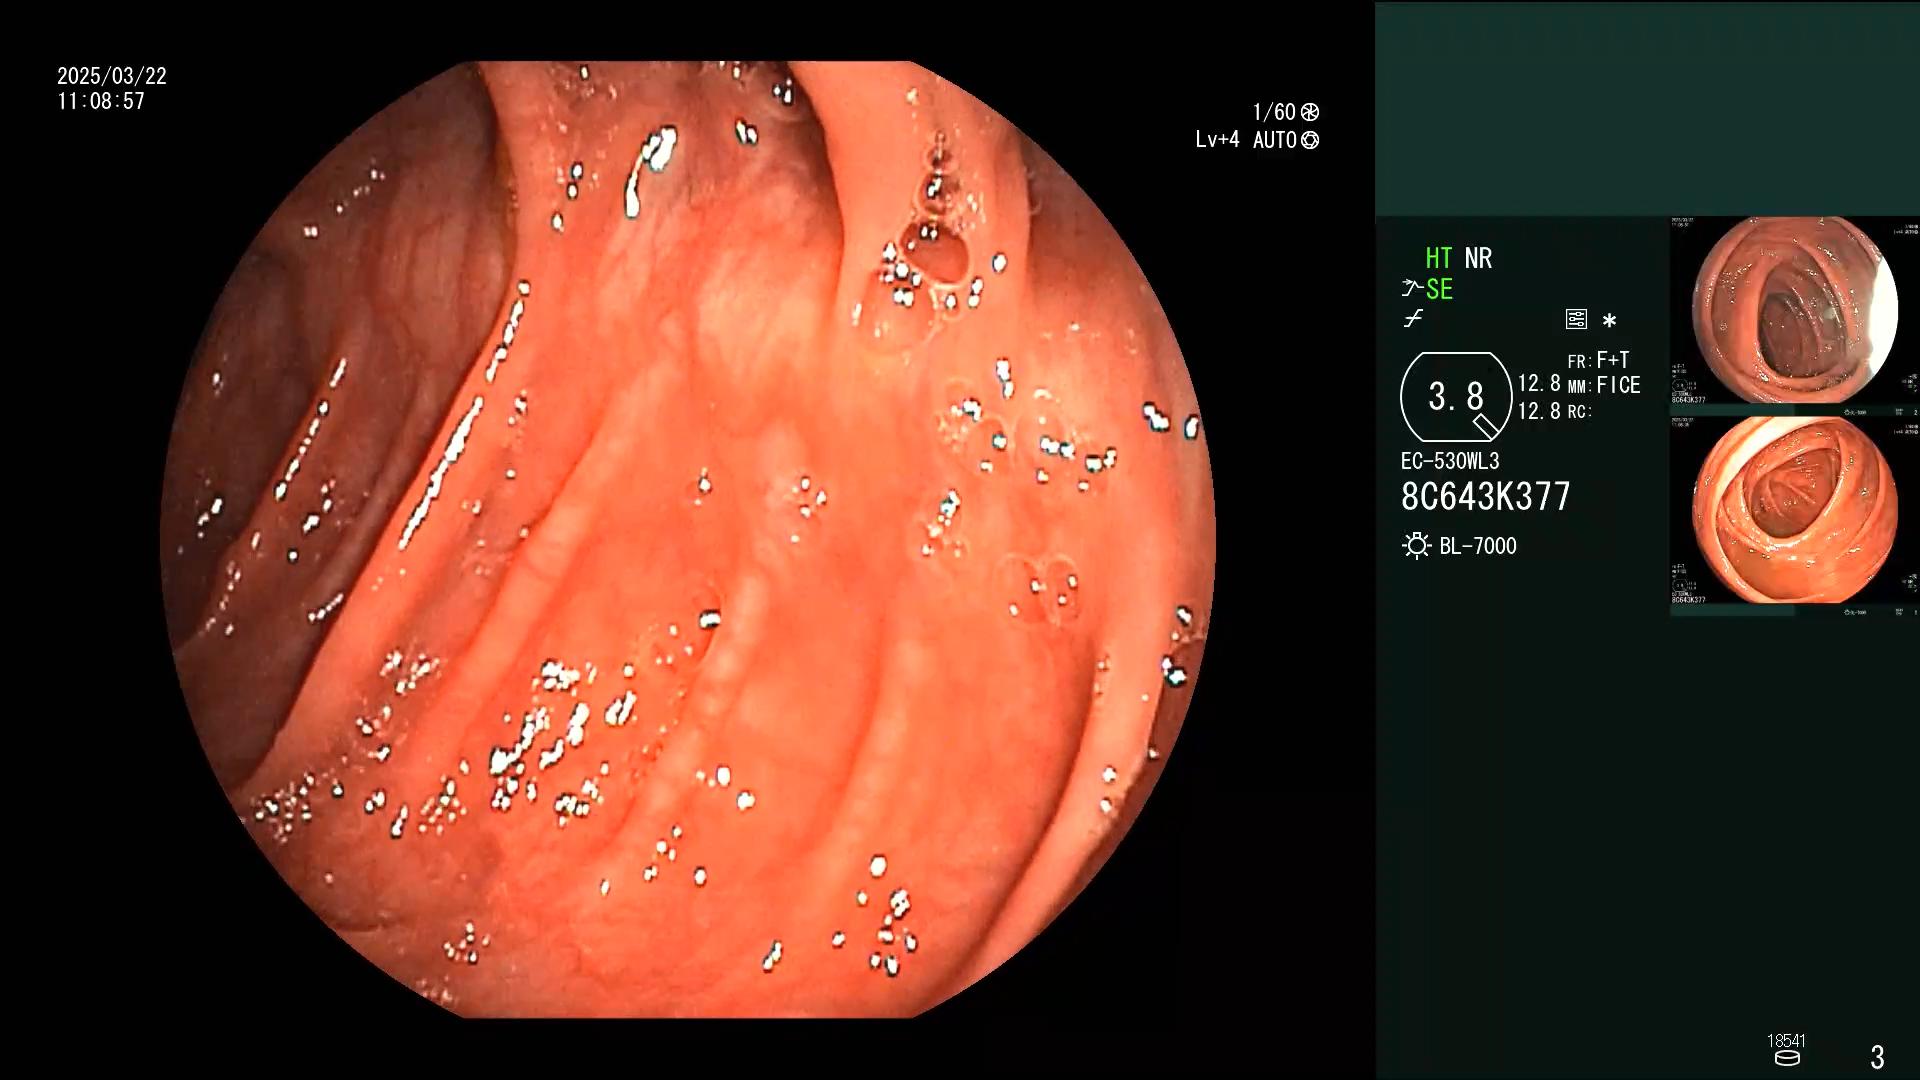Click the lower 12.8 value beside RC

tap(1539, 411)
